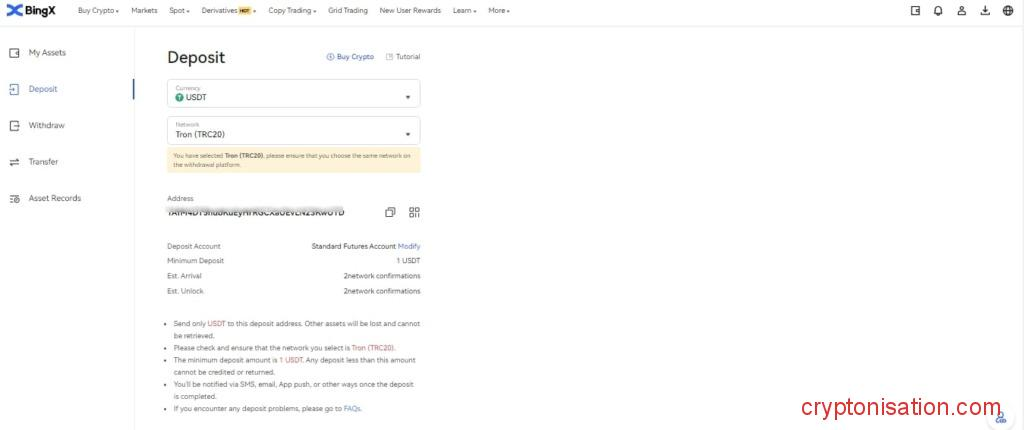Click the download app icon
This screenshot has height=430, width=1024.
[x=984, y=11]
